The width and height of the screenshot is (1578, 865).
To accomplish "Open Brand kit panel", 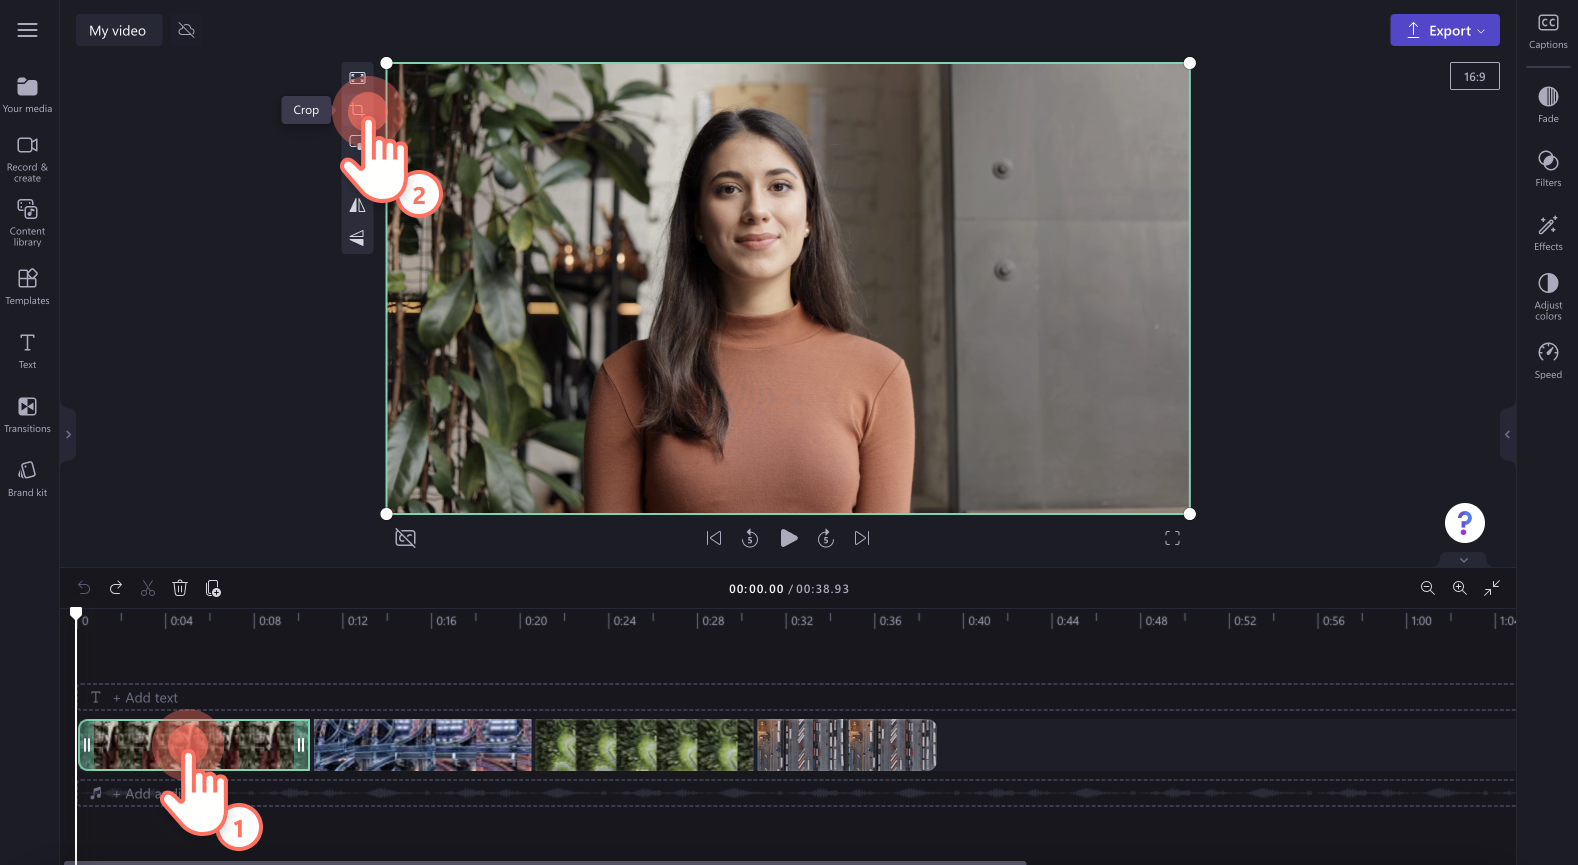I will coord(27,479).
